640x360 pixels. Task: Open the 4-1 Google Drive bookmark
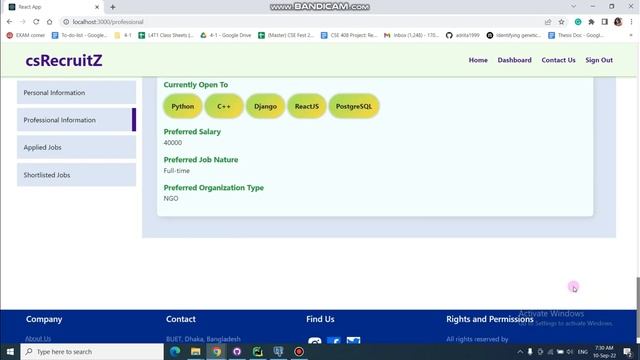pos(226,36)
